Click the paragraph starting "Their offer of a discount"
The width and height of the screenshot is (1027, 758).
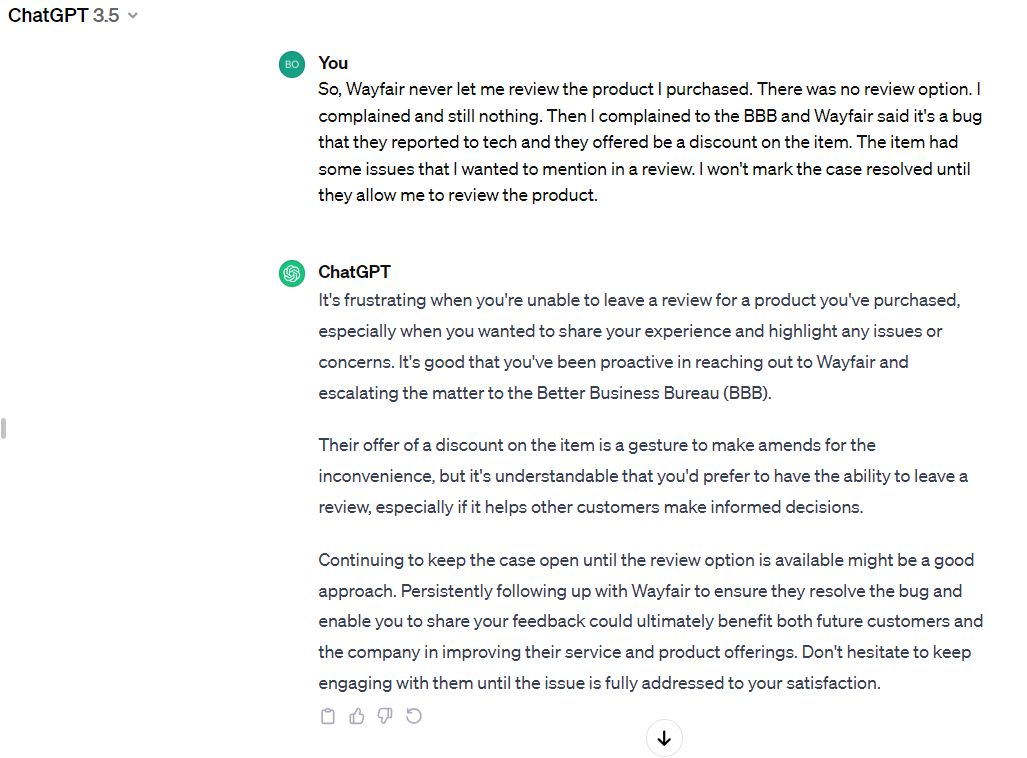(643, 476)
